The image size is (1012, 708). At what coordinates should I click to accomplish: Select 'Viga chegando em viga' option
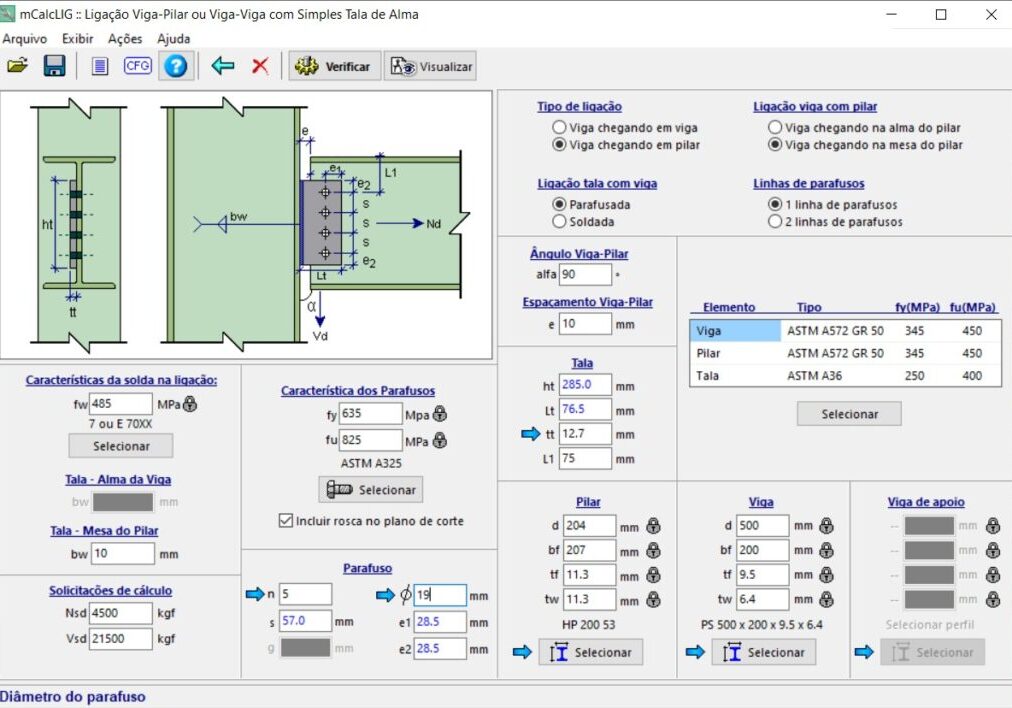625,128
